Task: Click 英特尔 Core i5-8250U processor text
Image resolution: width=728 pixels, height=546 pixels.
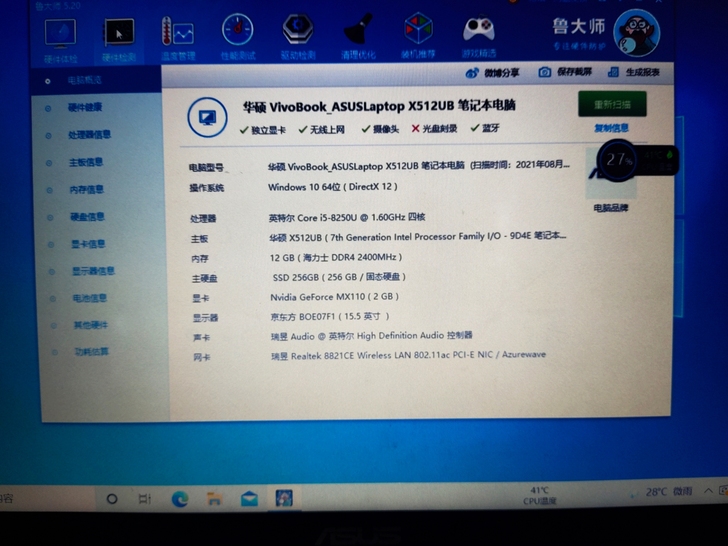Action: 347,217
